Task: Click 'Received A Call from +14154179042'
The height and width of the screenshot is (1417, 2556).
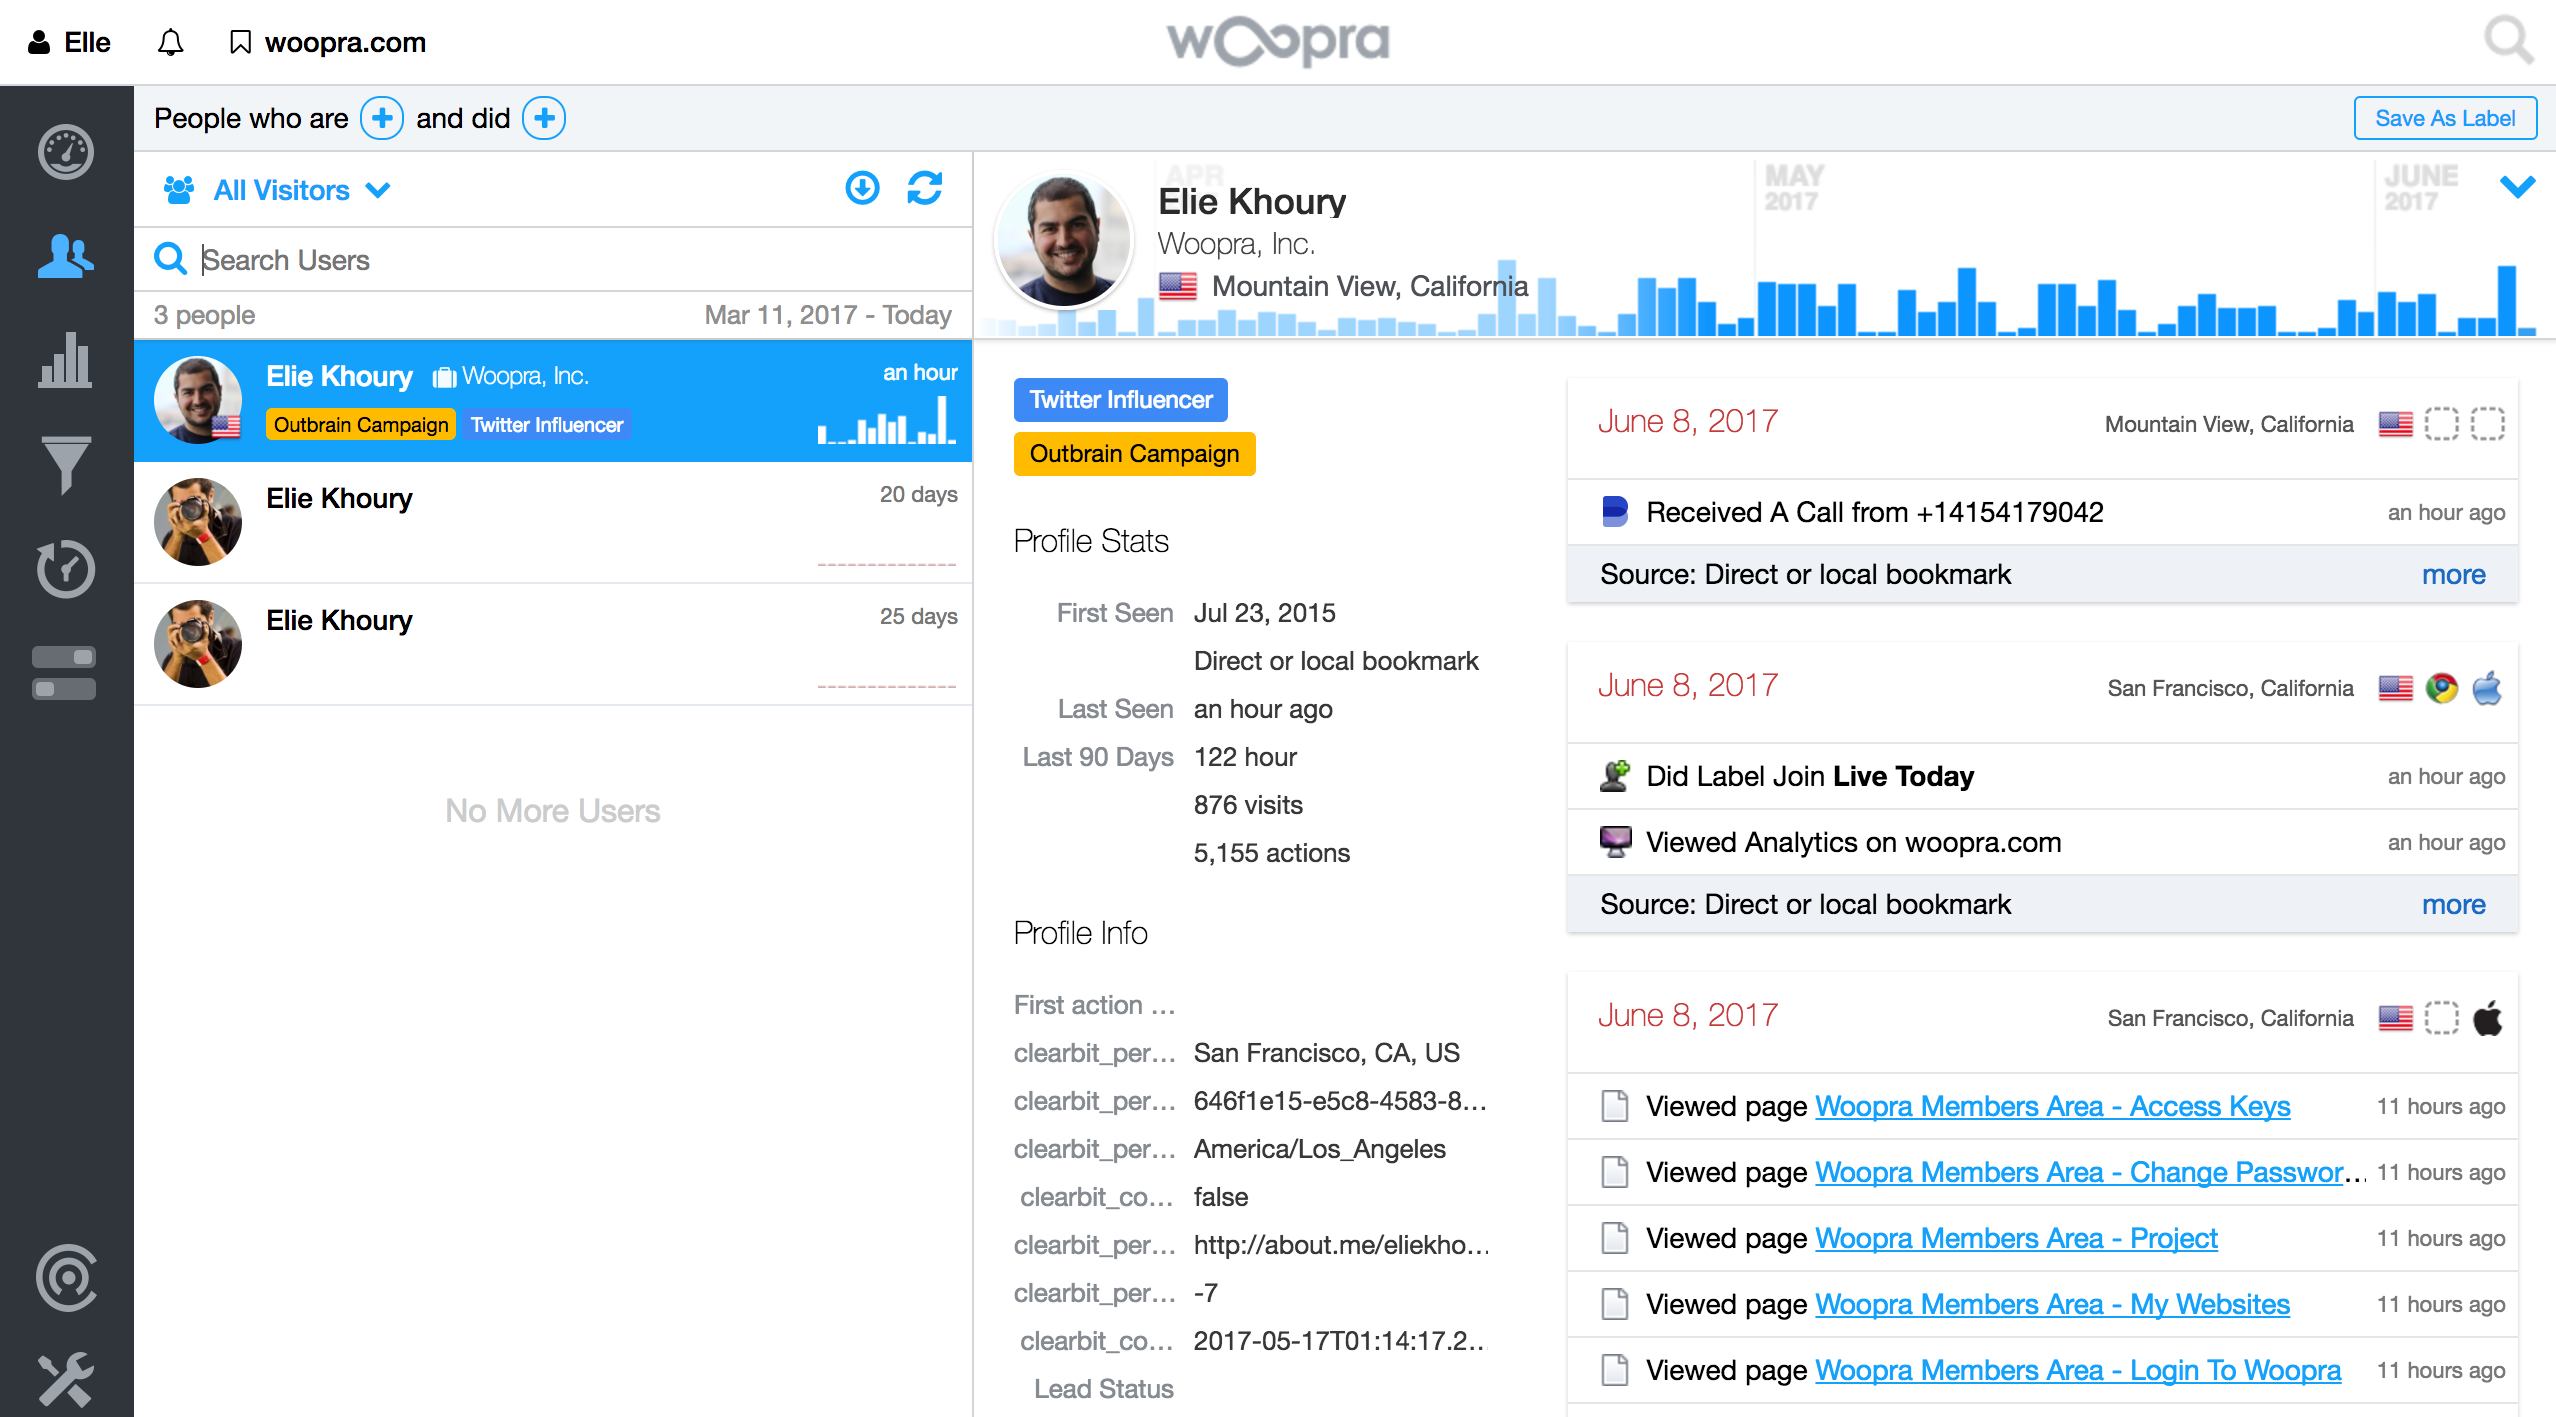Action: point(1874,512)
